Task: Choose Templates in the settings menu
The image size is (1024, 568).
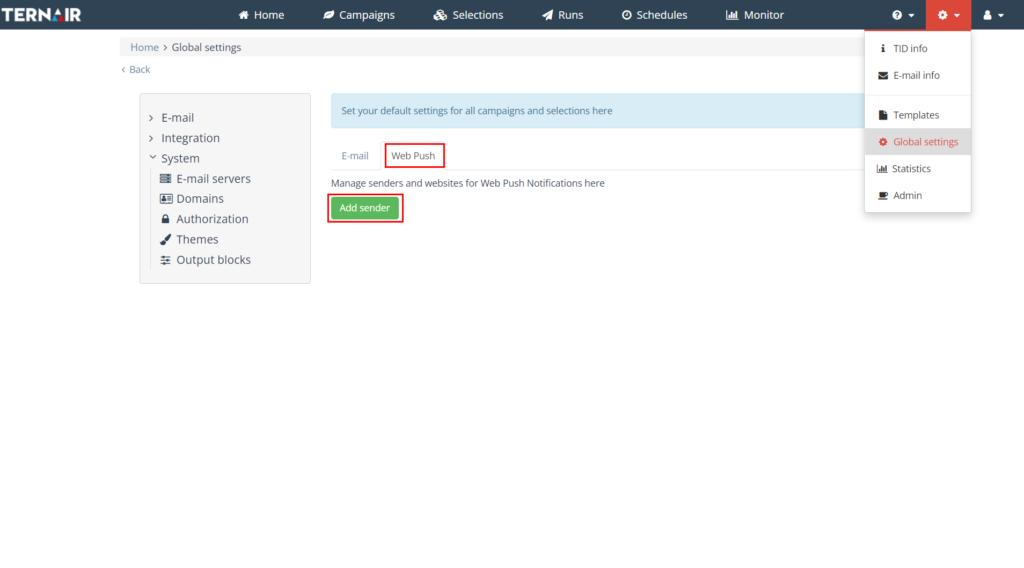Action: click(x=918, y=115)
